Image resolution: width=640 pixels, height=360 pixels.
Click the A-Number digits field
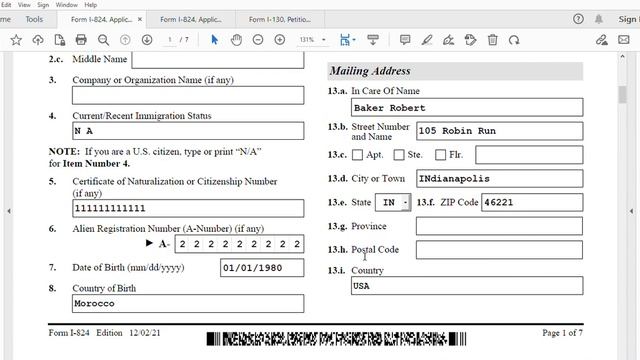pos(240,244)
